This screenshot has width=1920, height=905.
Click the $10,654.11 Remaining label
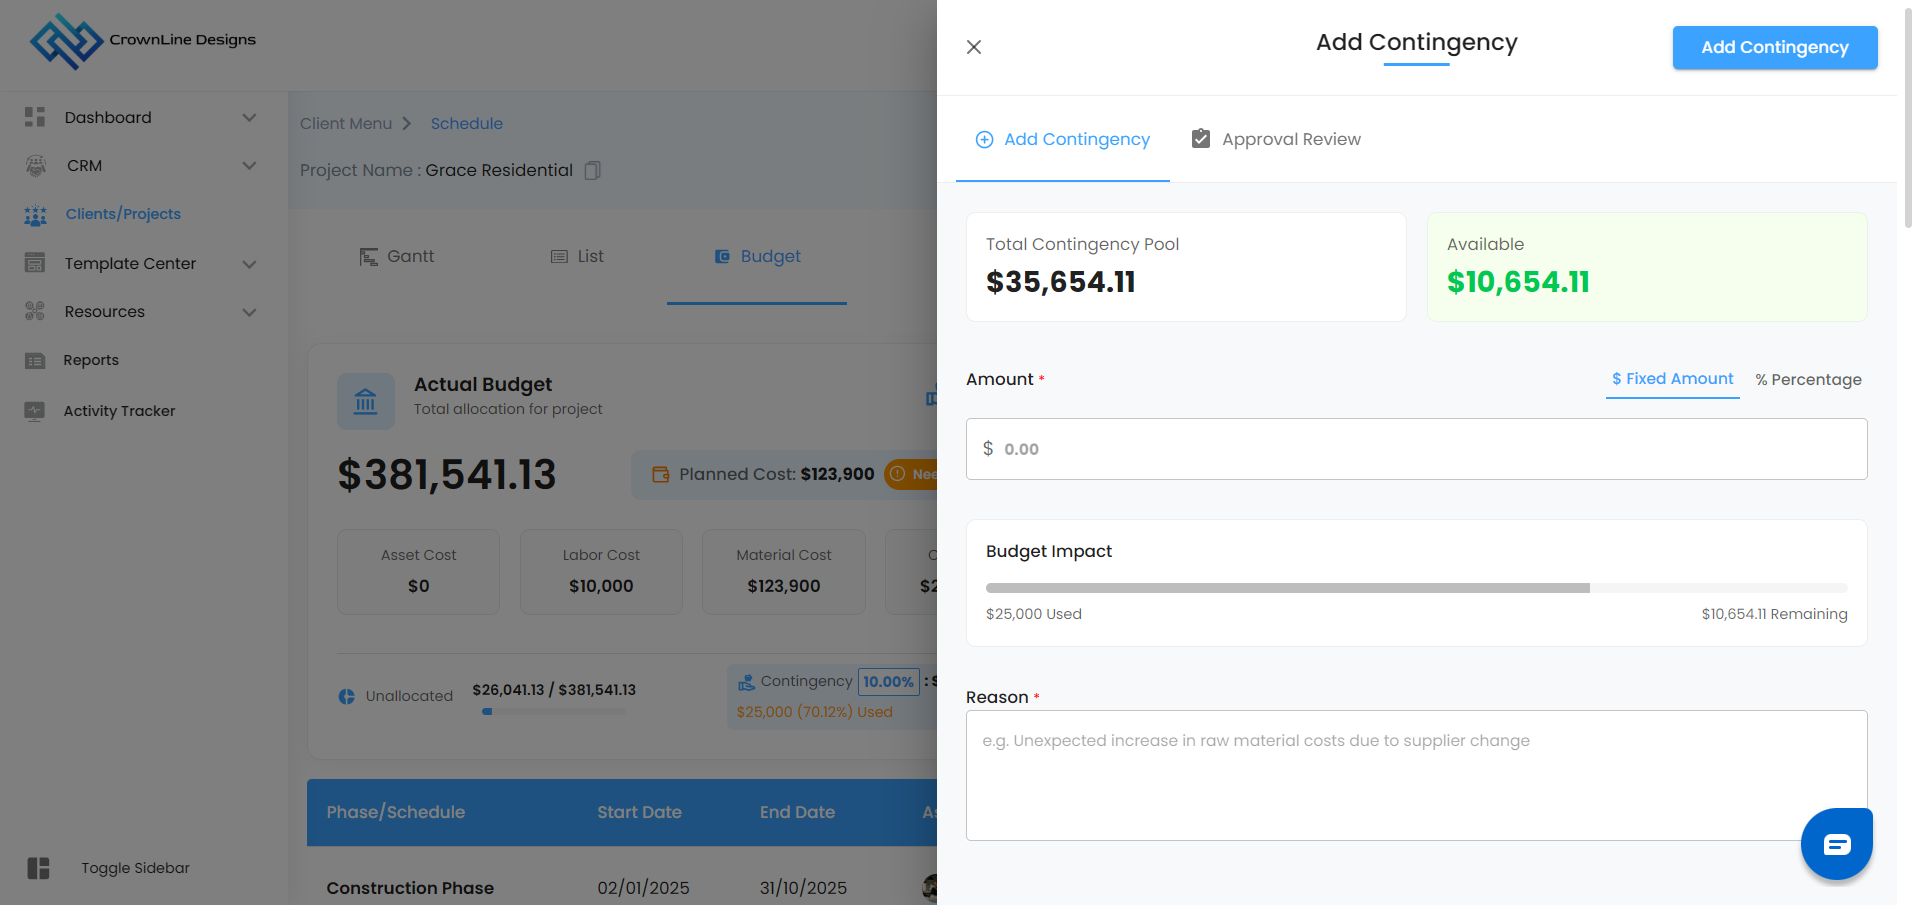1775,614
